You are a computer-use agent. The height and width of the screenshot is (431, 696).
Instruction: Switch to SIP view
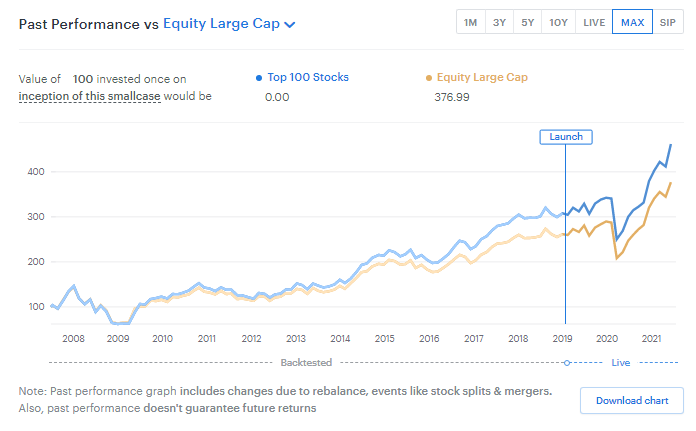tap(667, 23)
